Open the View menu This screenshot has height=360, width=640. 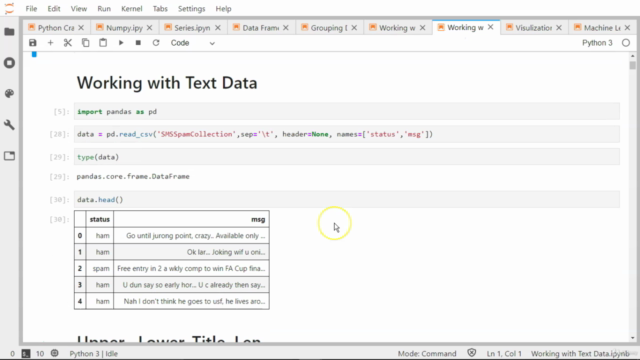(79, 9)
